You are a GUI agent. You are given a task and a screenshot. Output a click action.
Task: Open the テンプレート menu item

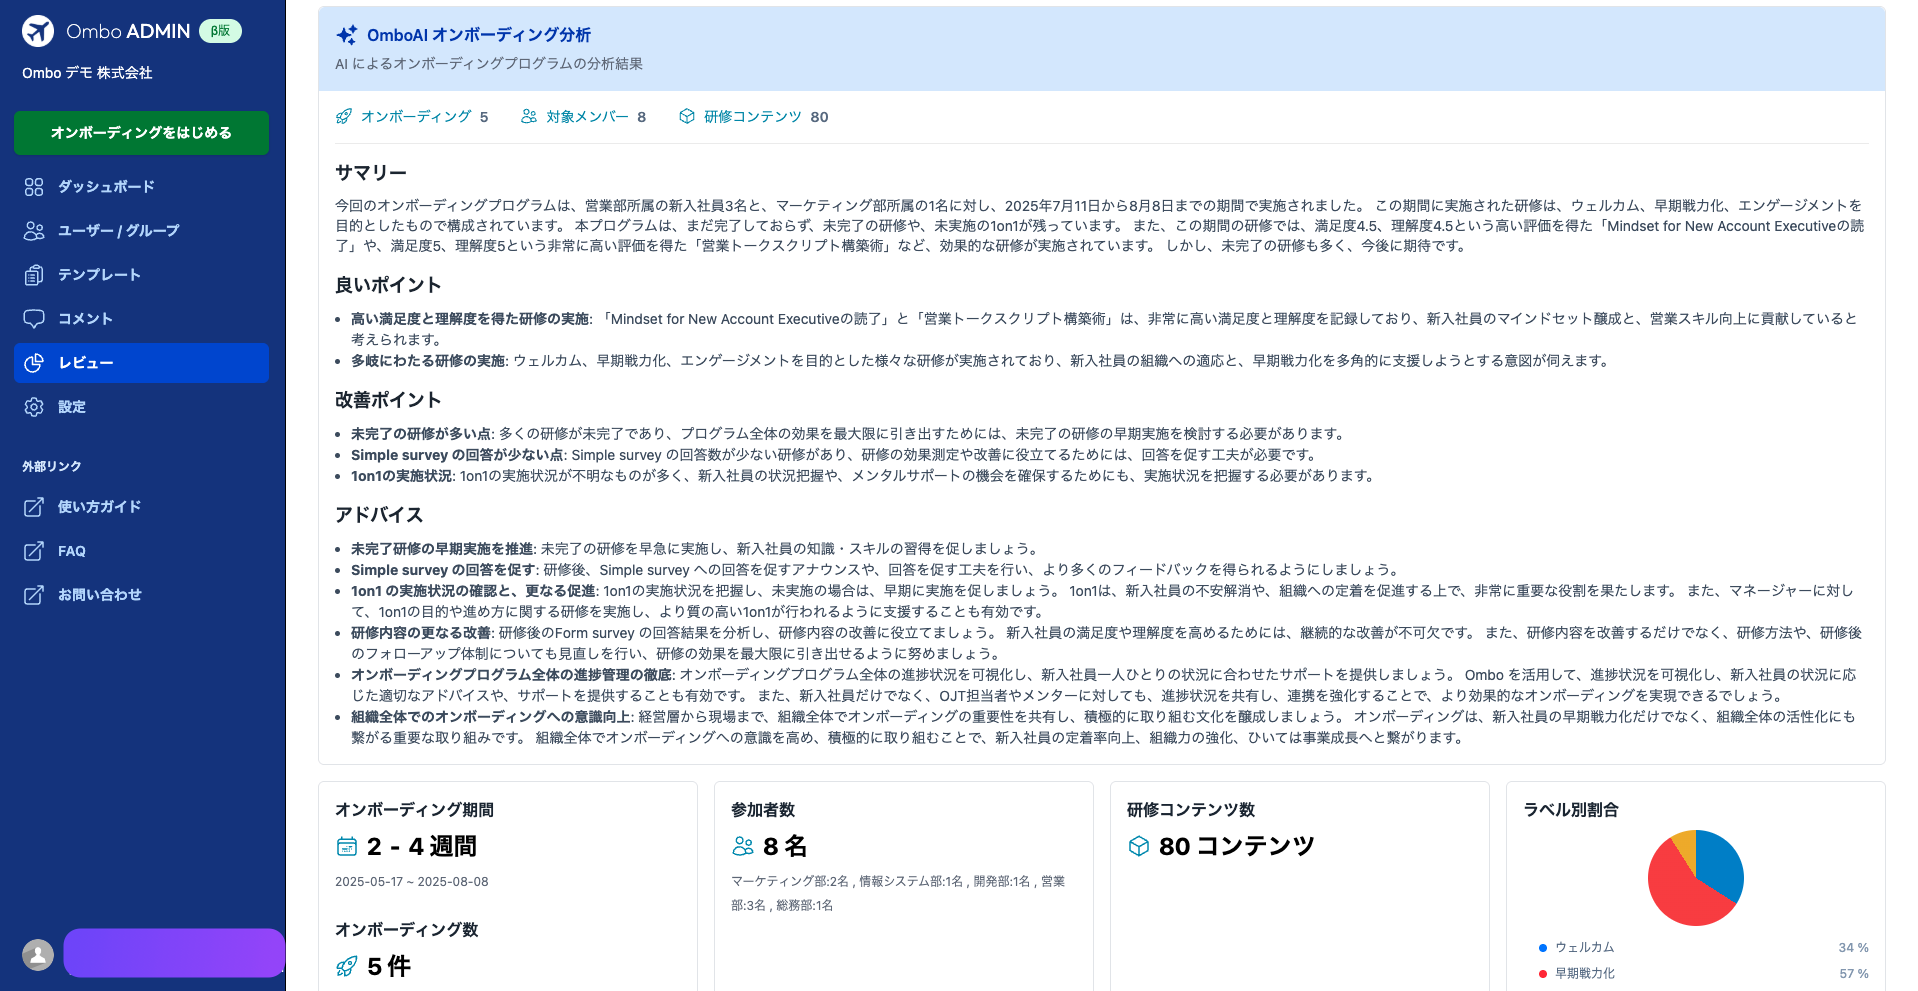(141, 275)
